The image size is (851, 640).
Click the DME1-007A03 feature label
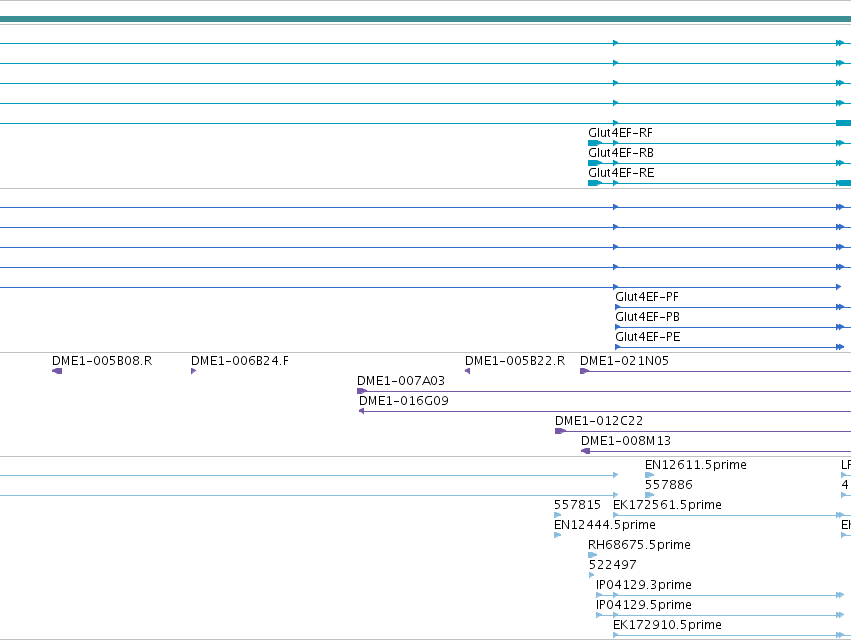[x=401, y=381]
